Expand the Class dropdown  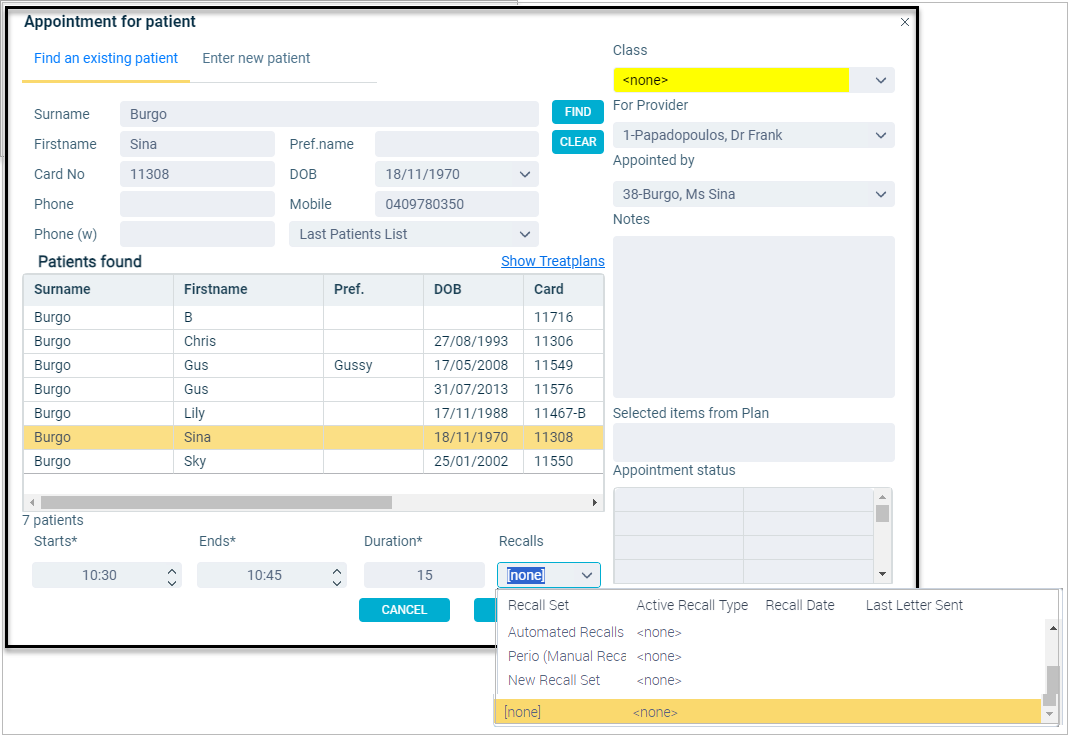coord(881,80)
